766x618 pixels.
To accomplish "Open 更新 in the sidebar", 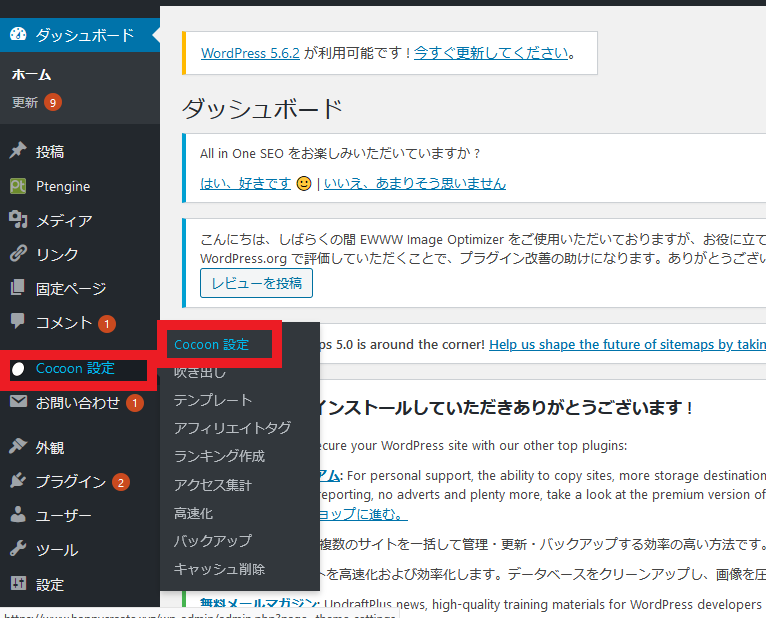I will coord(25,103).
